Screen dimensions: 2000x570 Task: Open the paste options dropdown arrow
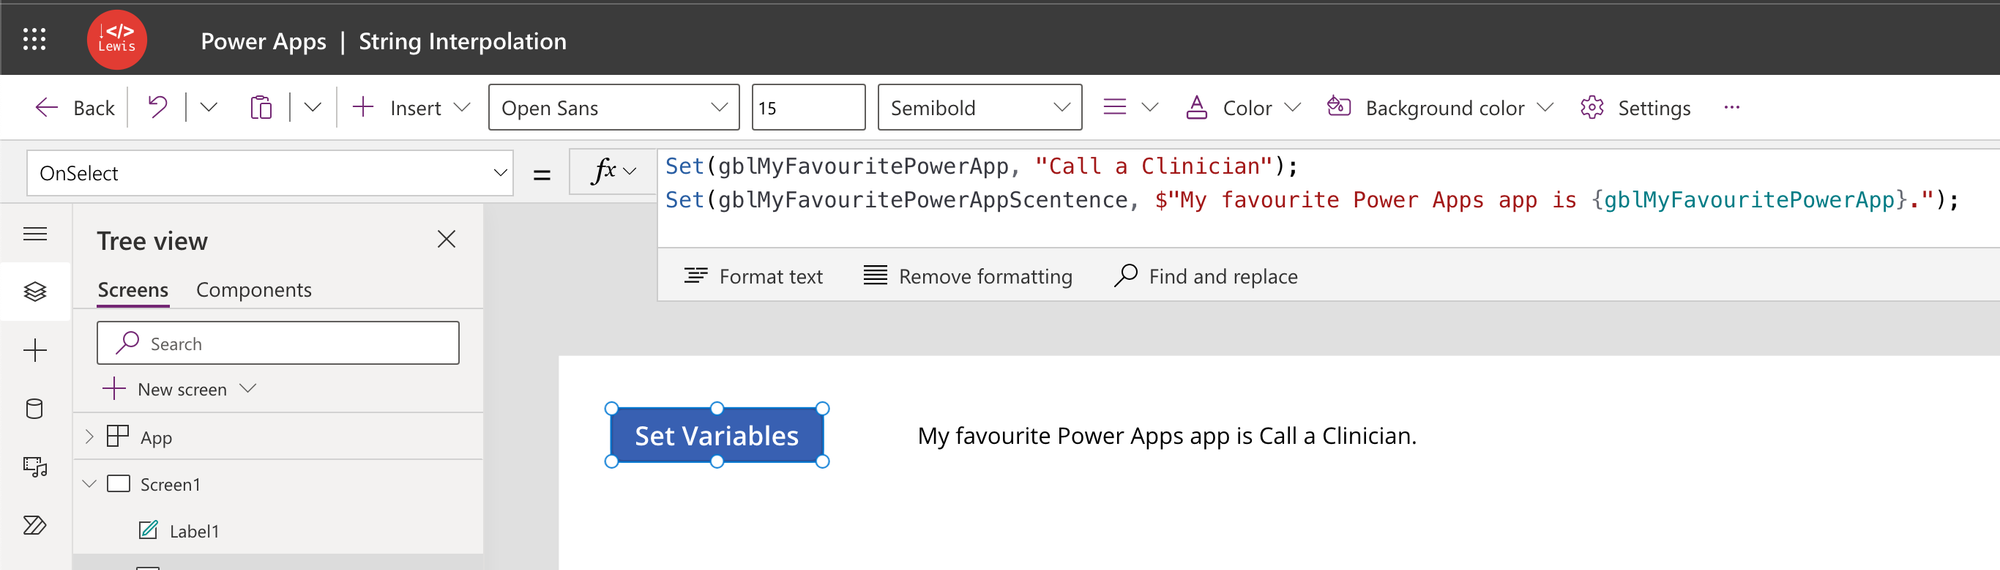pyautogui.click(x=313, y=107)
